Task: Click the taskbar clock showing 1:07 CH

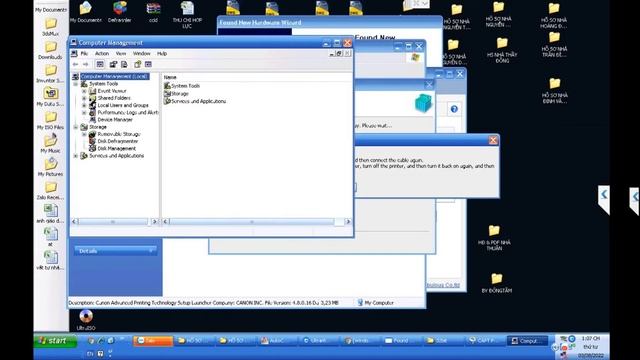Action: click(590, 338)
